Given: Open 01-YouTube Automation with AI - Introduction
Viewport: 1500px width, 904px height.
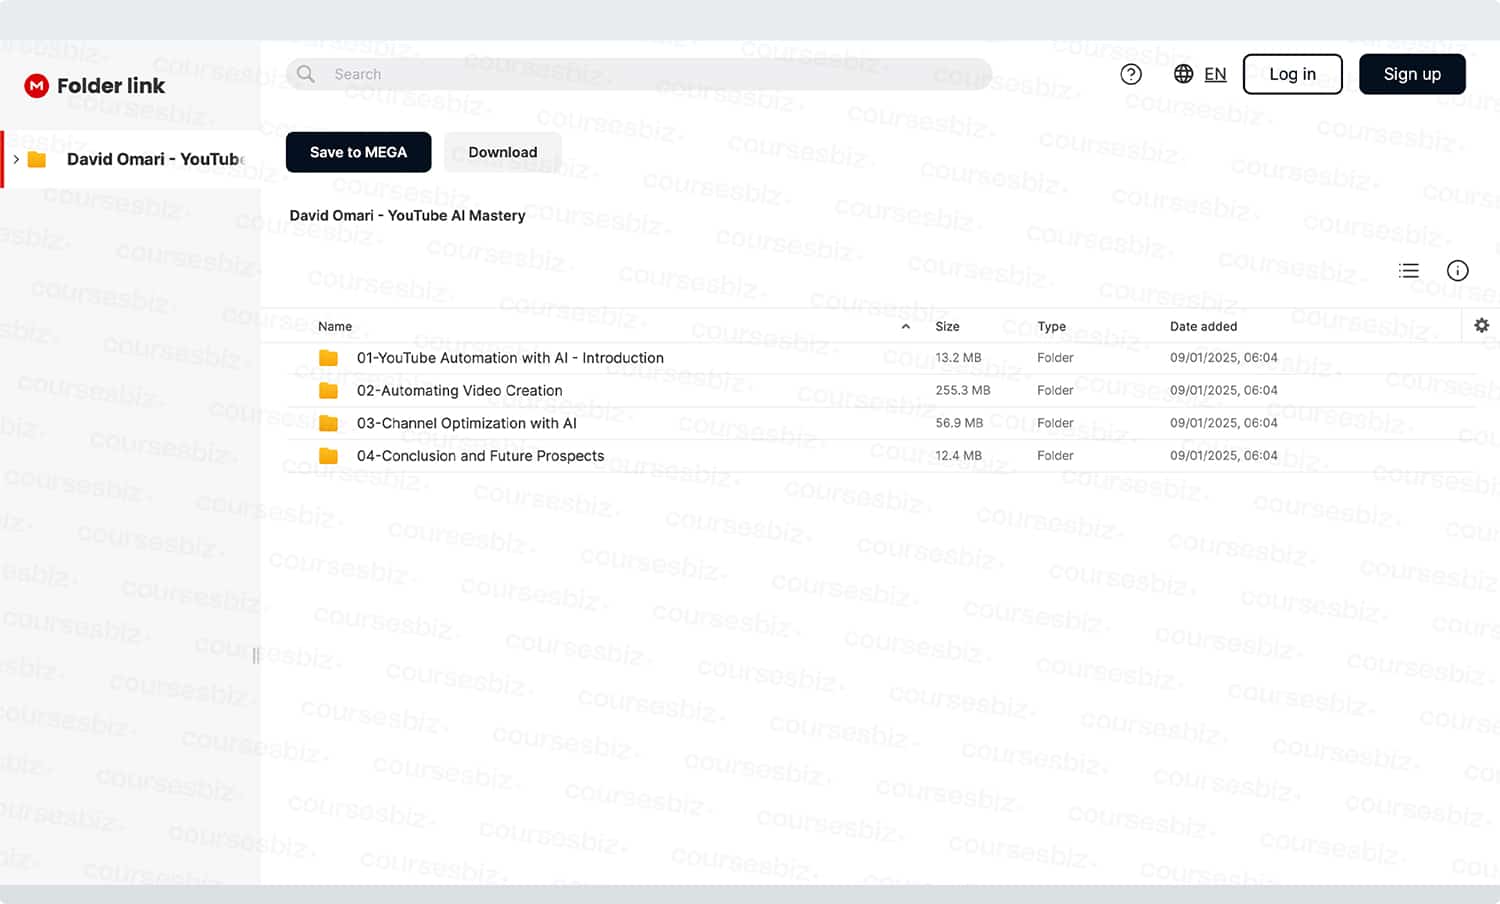Looking at the screenshot, I should point(510,358).
